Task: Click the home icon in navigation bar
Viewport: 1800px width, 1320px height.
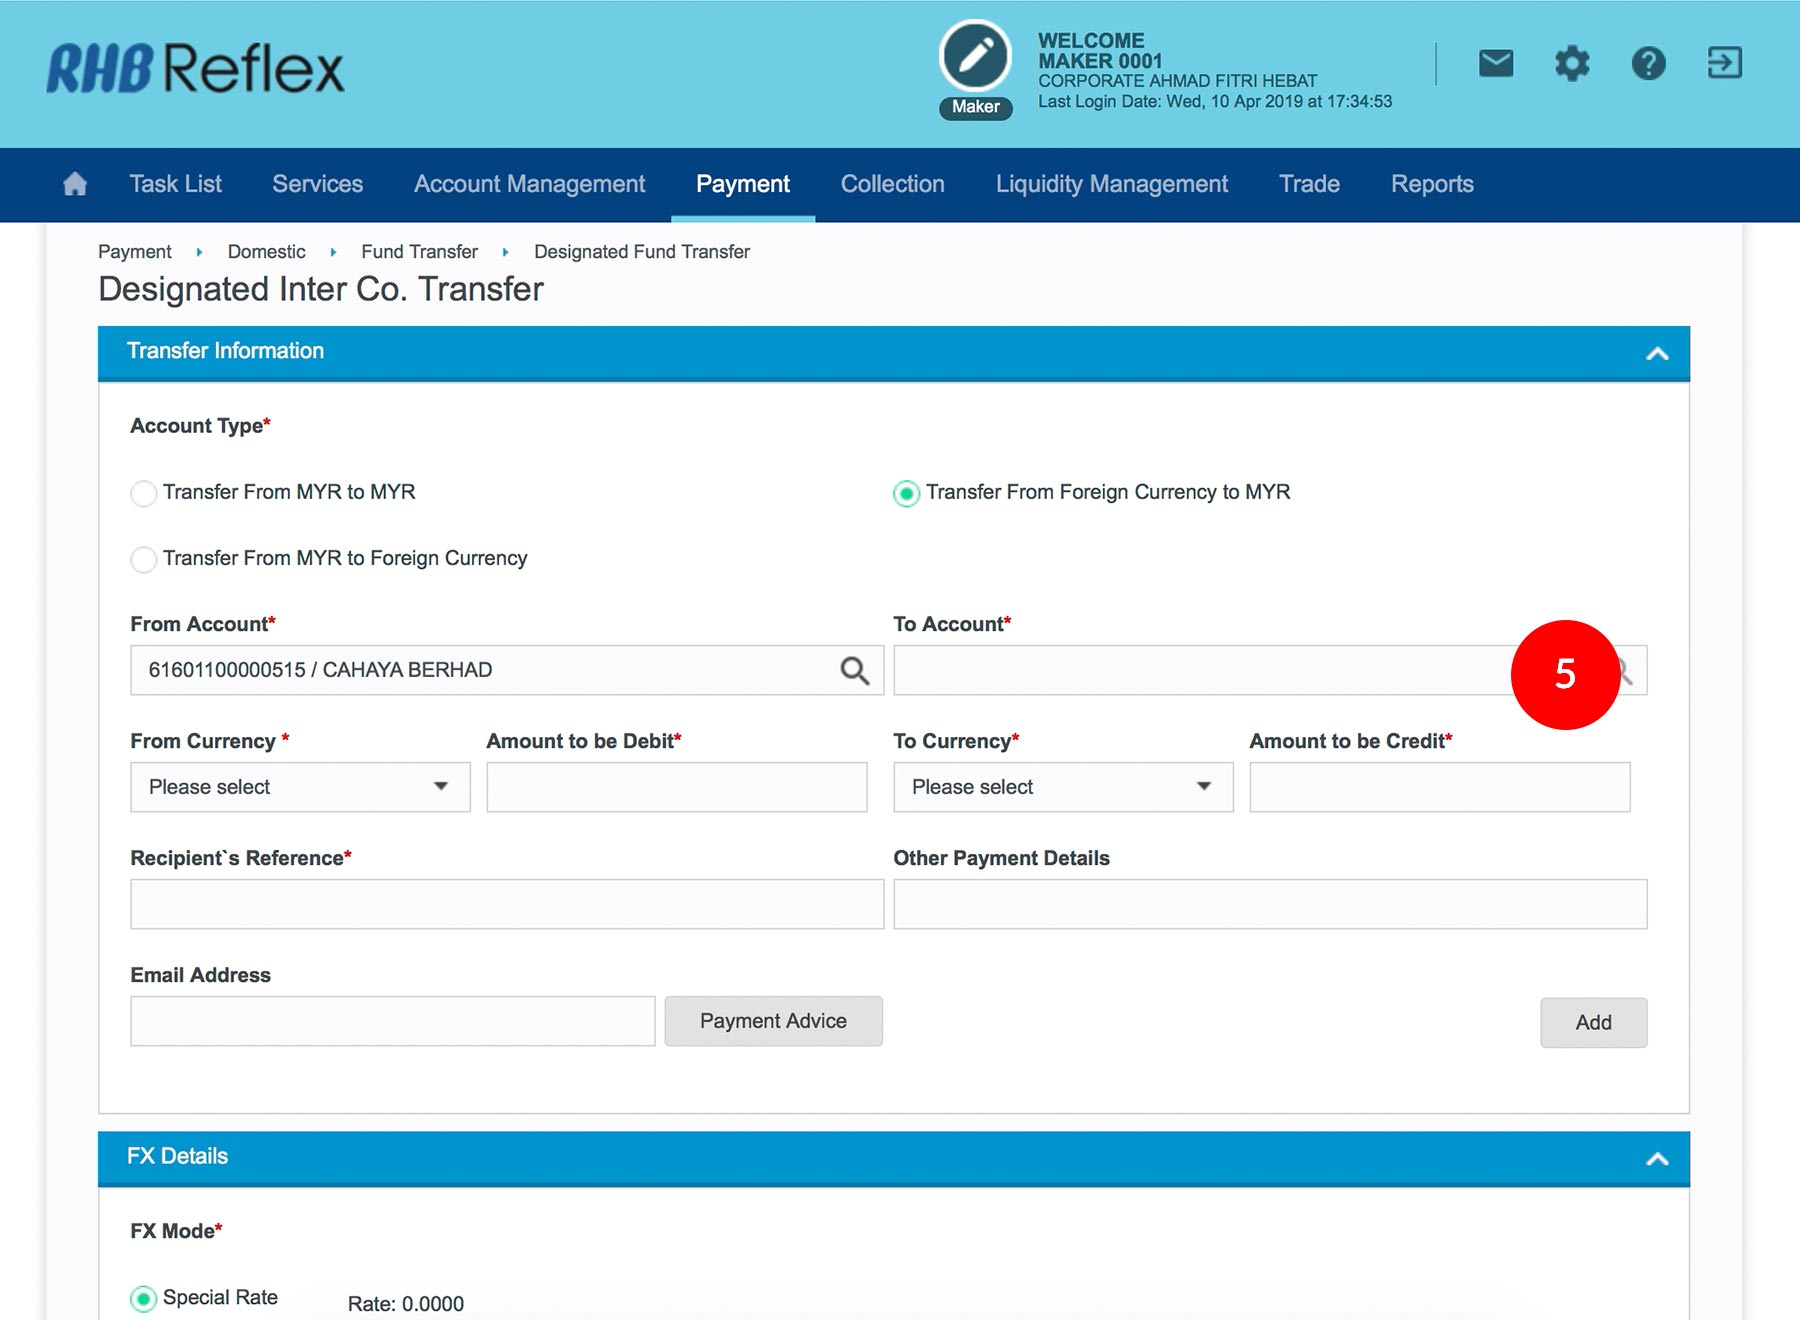Action: click(x=75, y=184)
